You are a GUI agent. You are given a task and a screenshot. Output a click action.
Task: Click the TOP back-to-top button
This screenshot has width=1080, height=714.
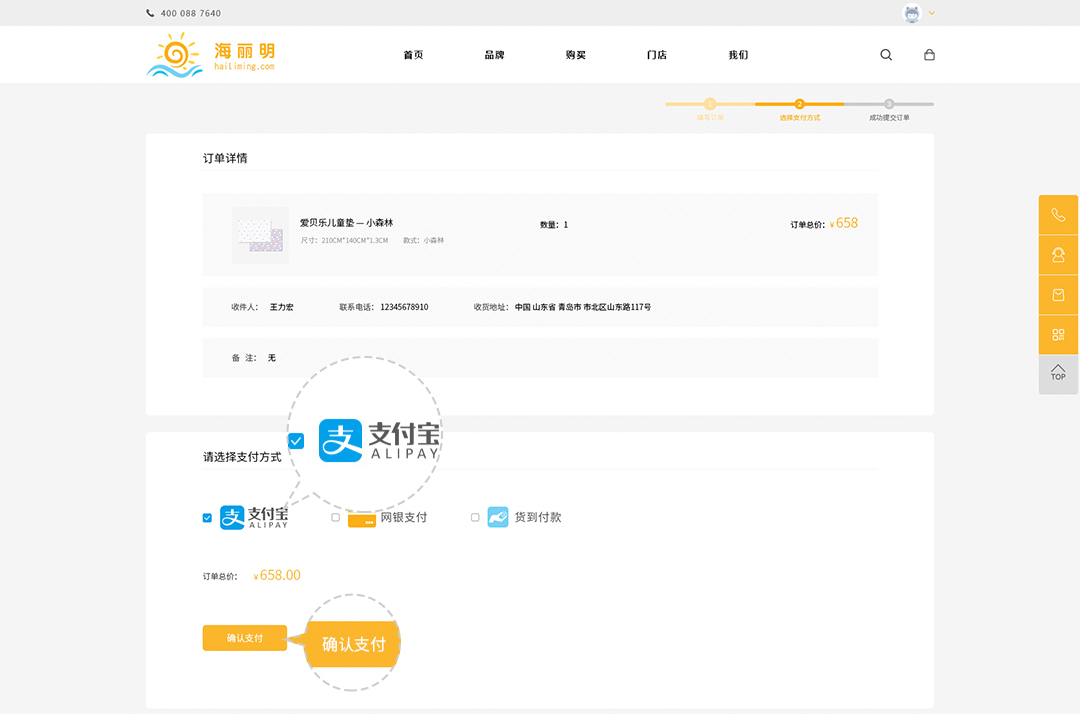[1059, 374]
